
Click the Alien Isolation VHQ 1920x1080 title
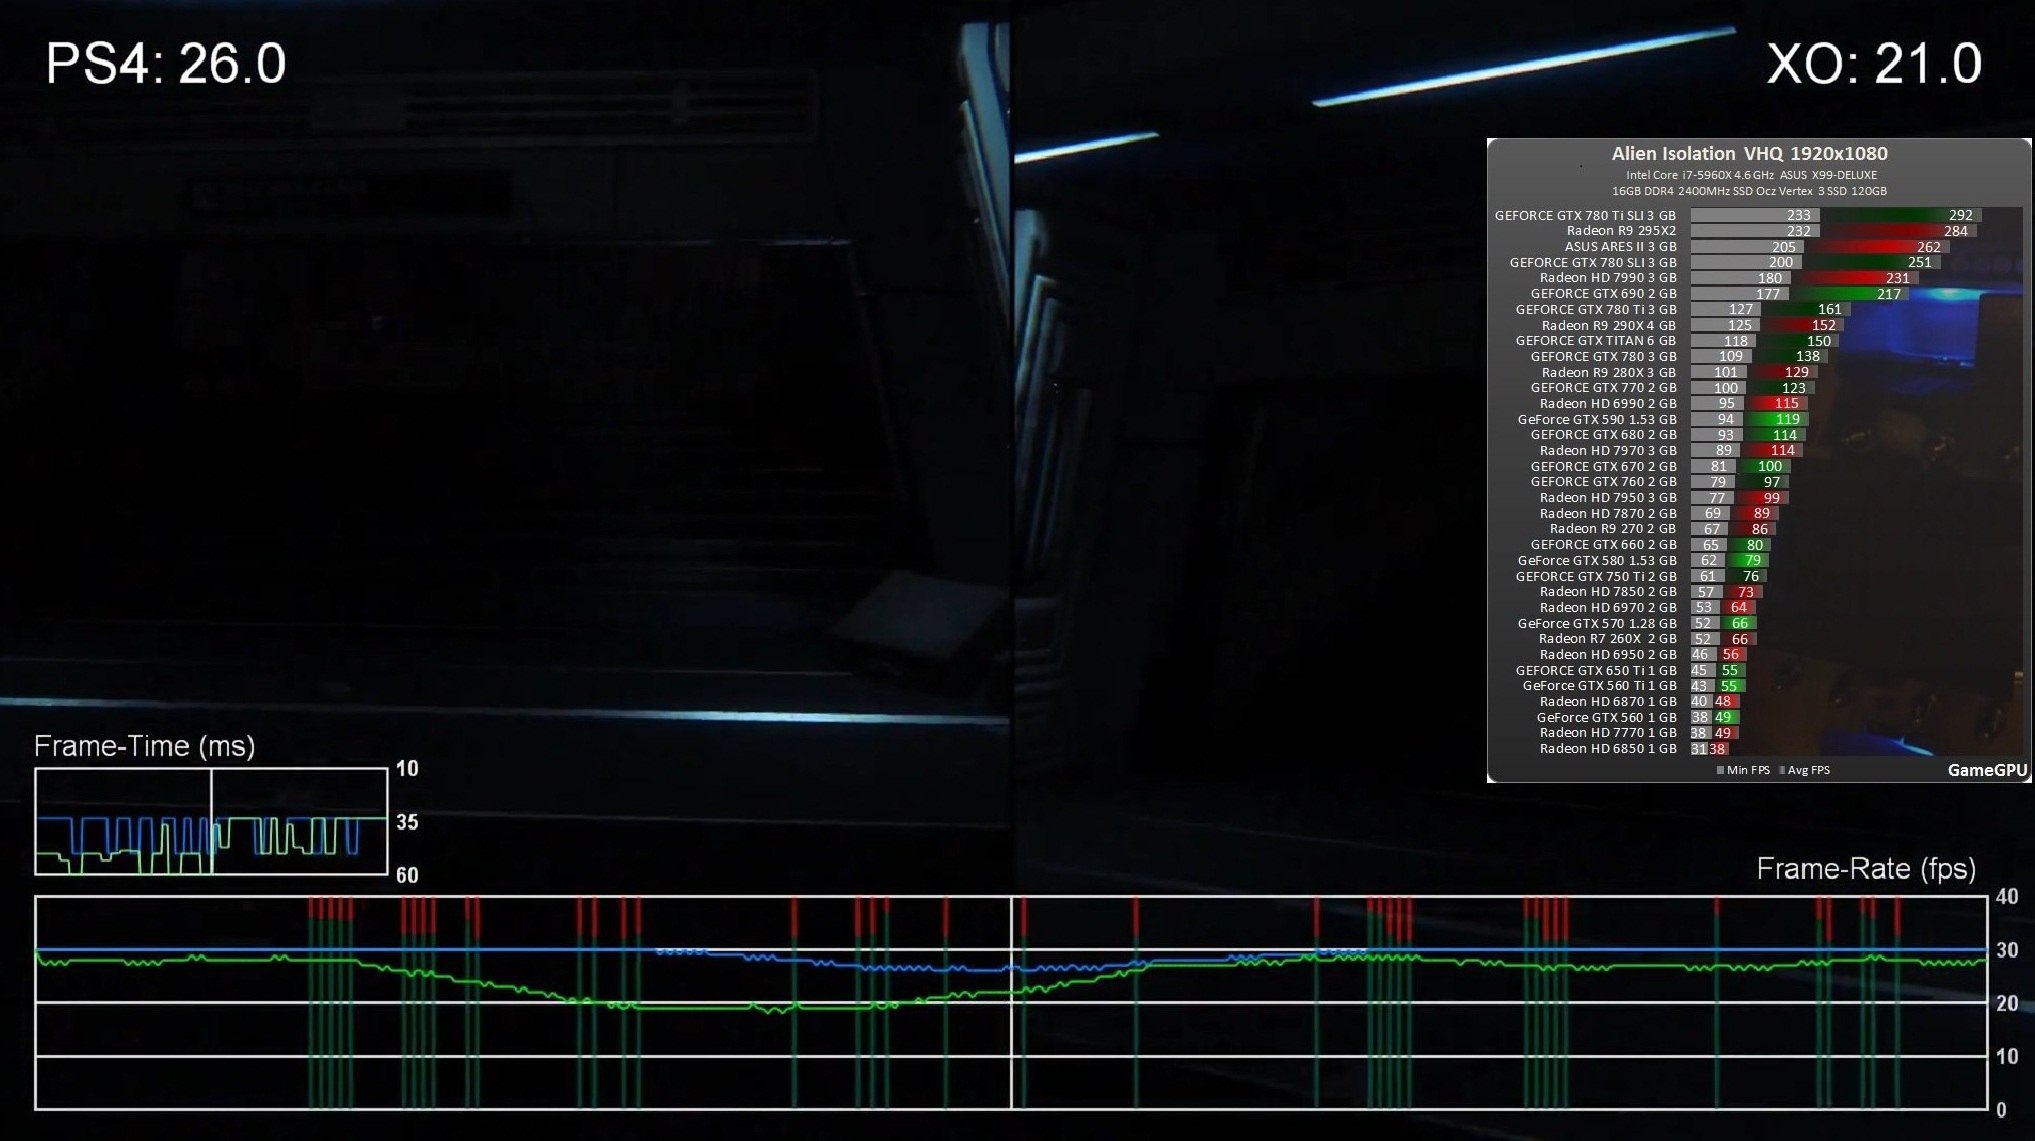point(1749,153)
